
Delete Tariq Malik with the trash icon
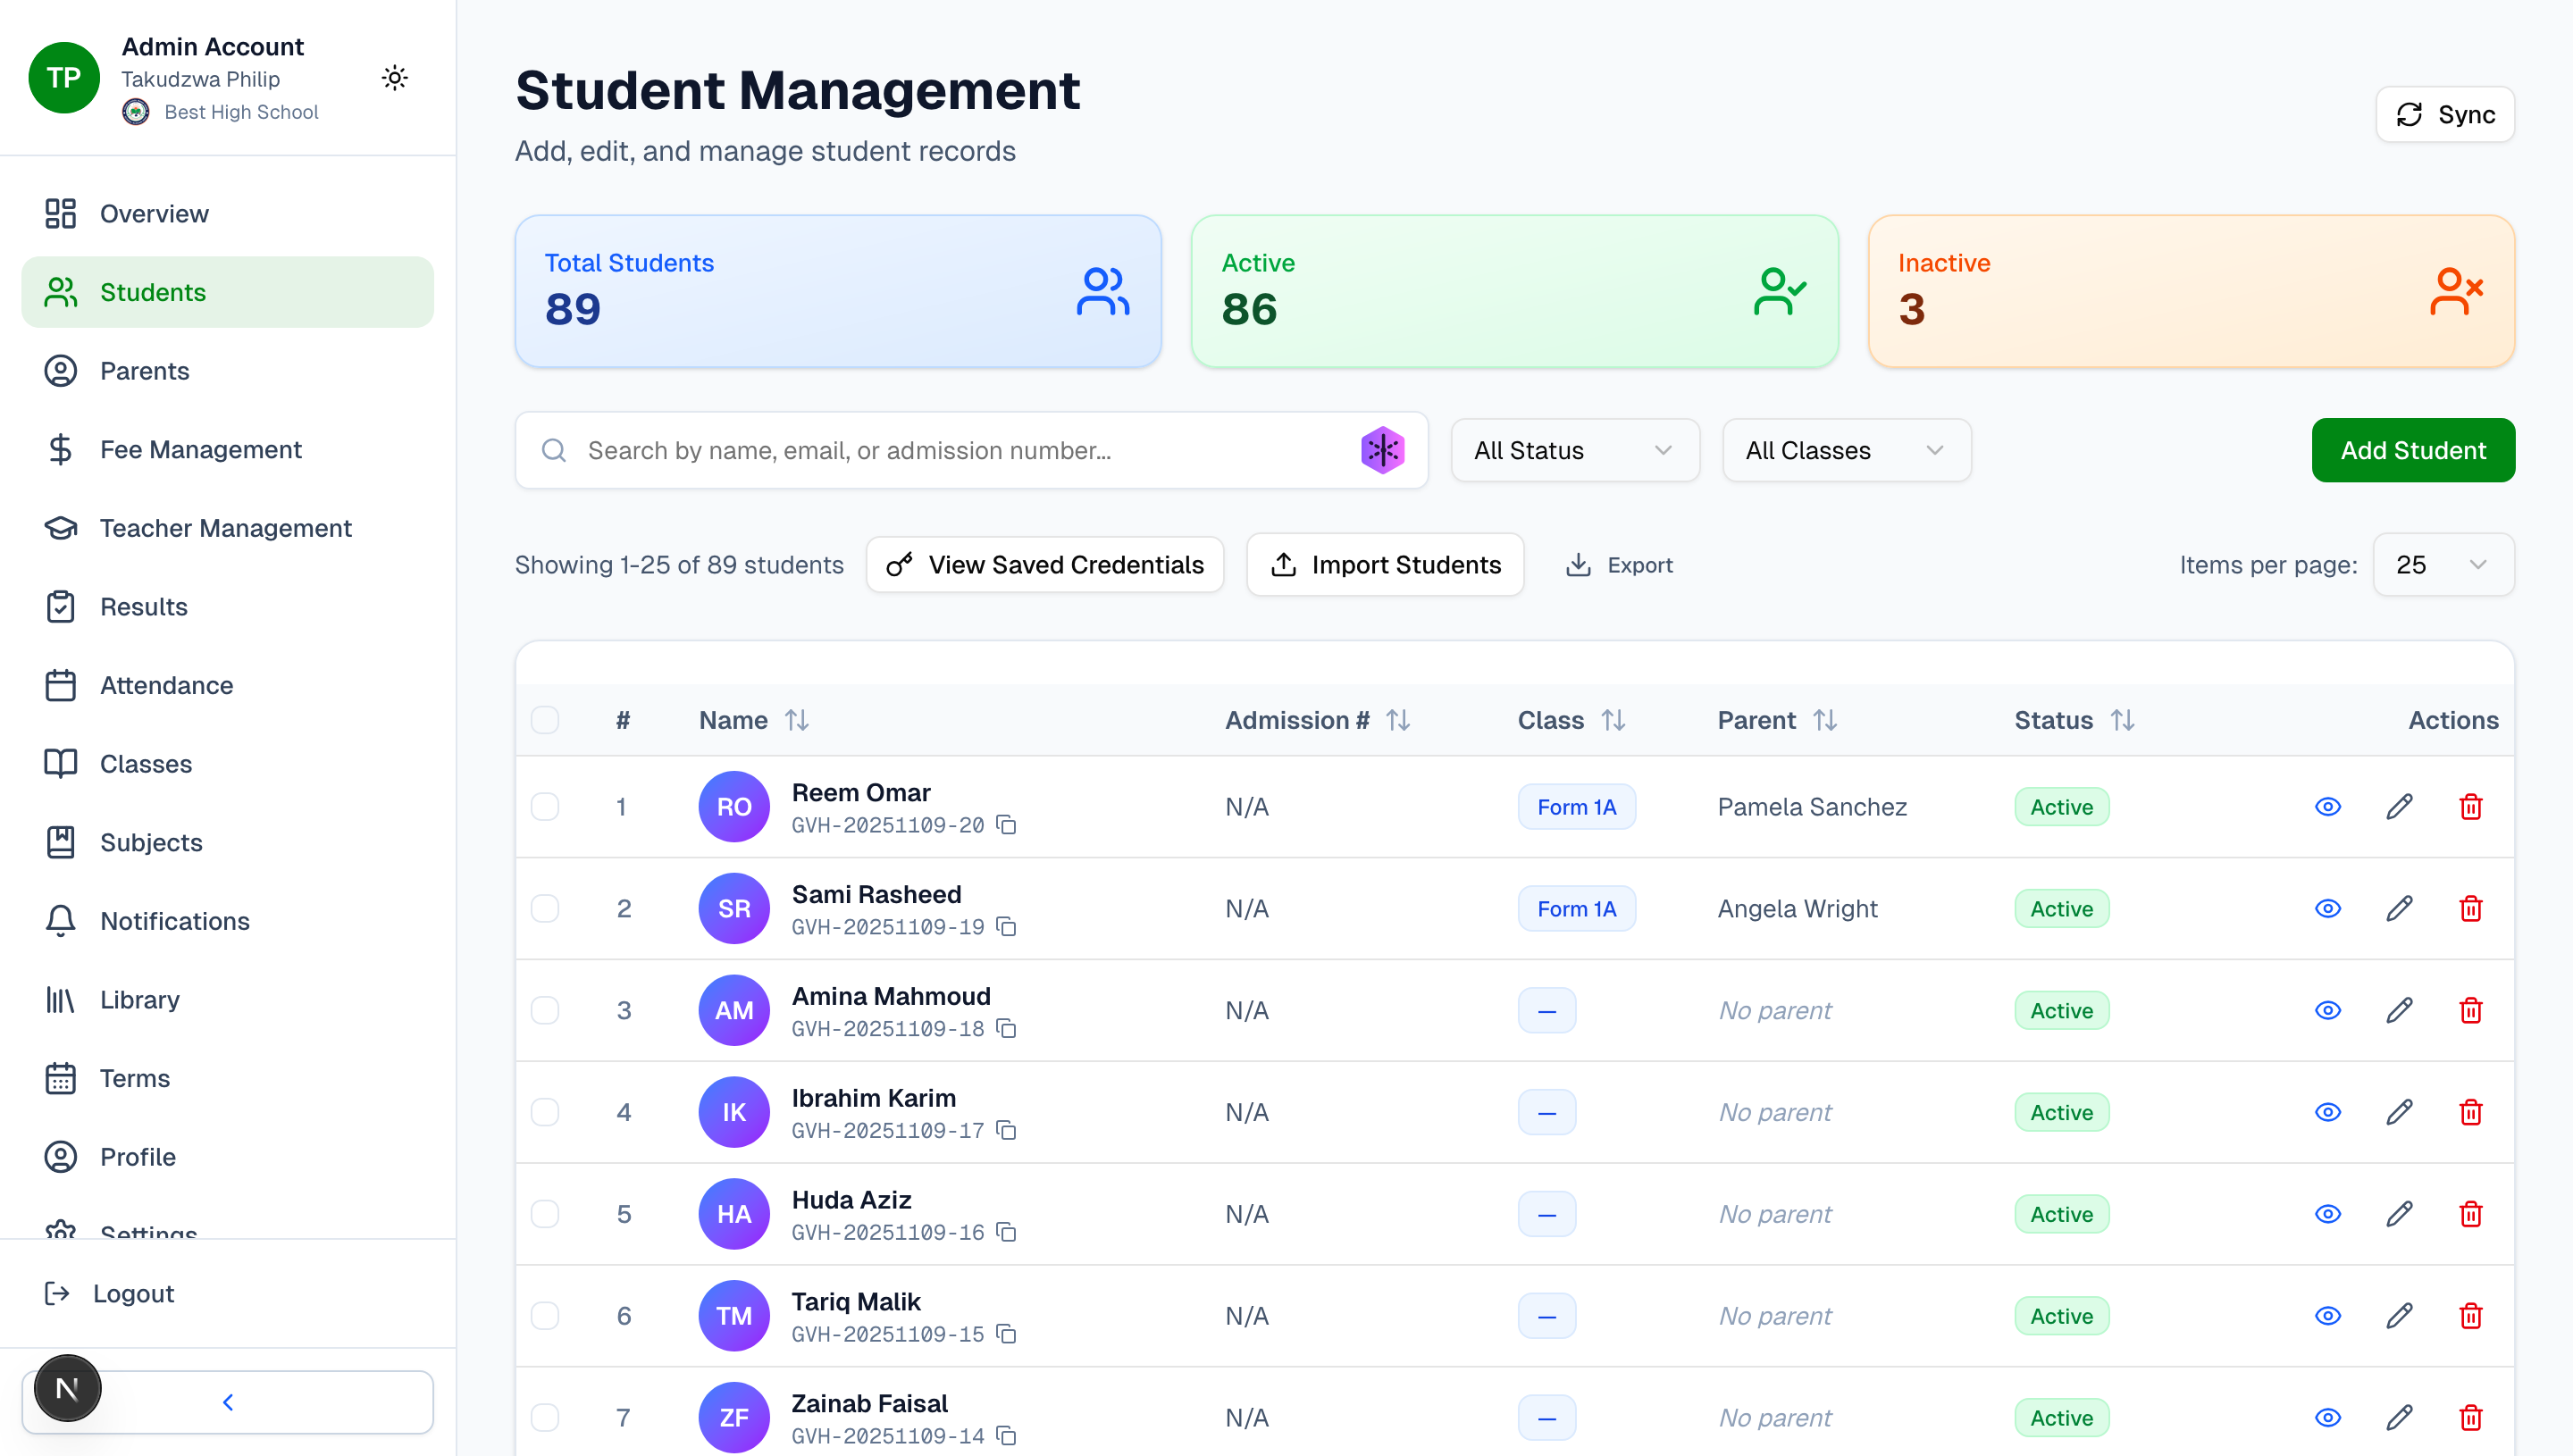tap(2471, 1316)
